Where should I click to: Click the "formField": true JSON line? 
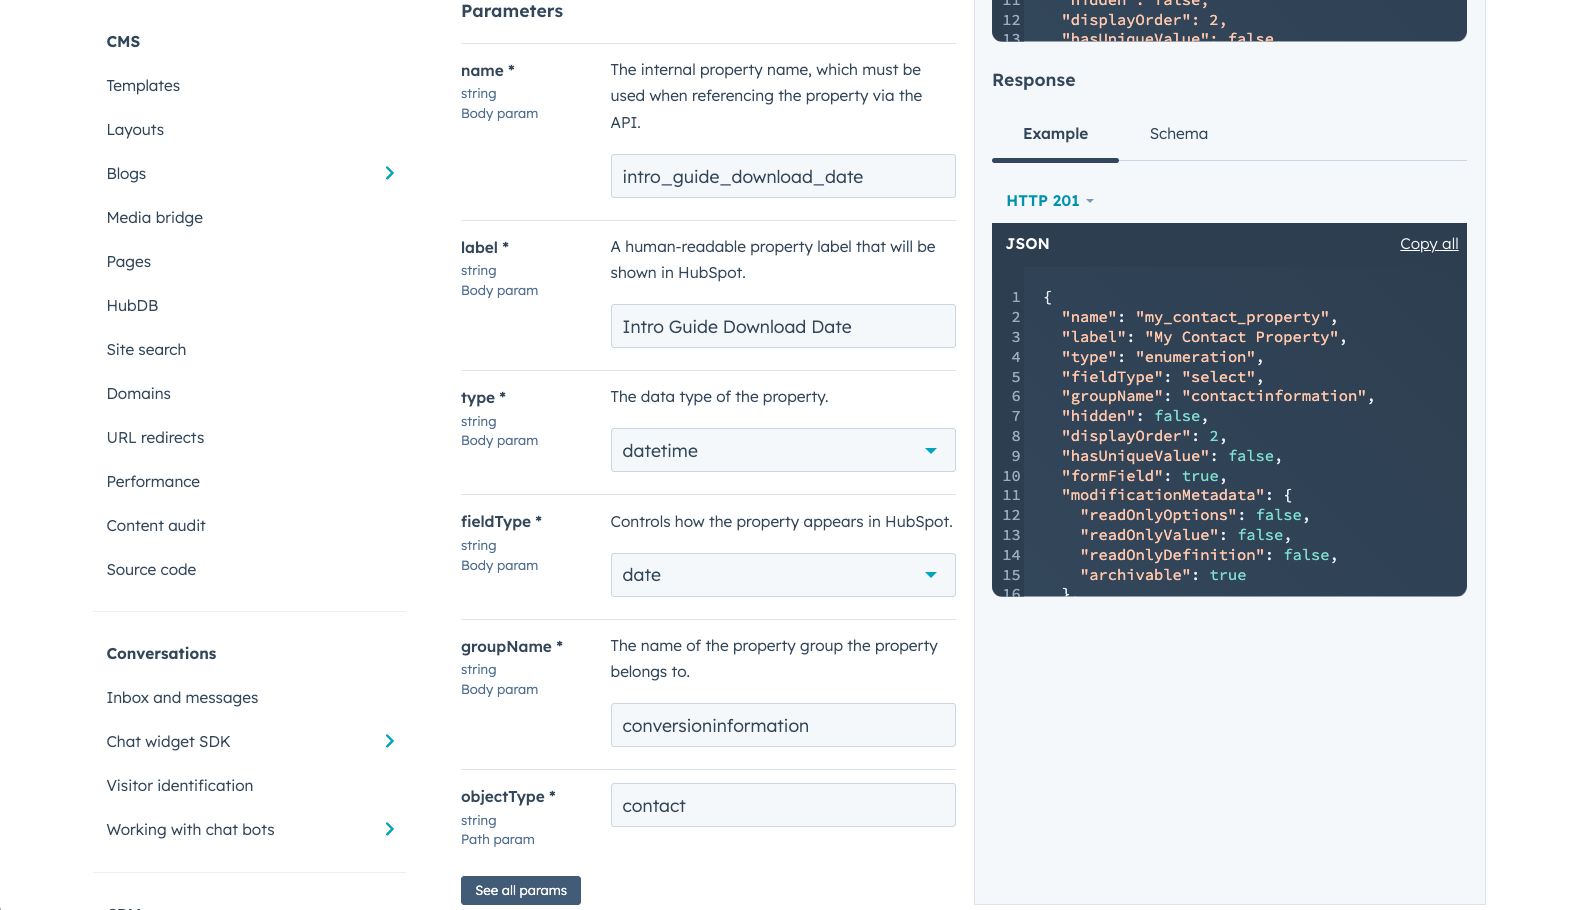coord(1144,476)
